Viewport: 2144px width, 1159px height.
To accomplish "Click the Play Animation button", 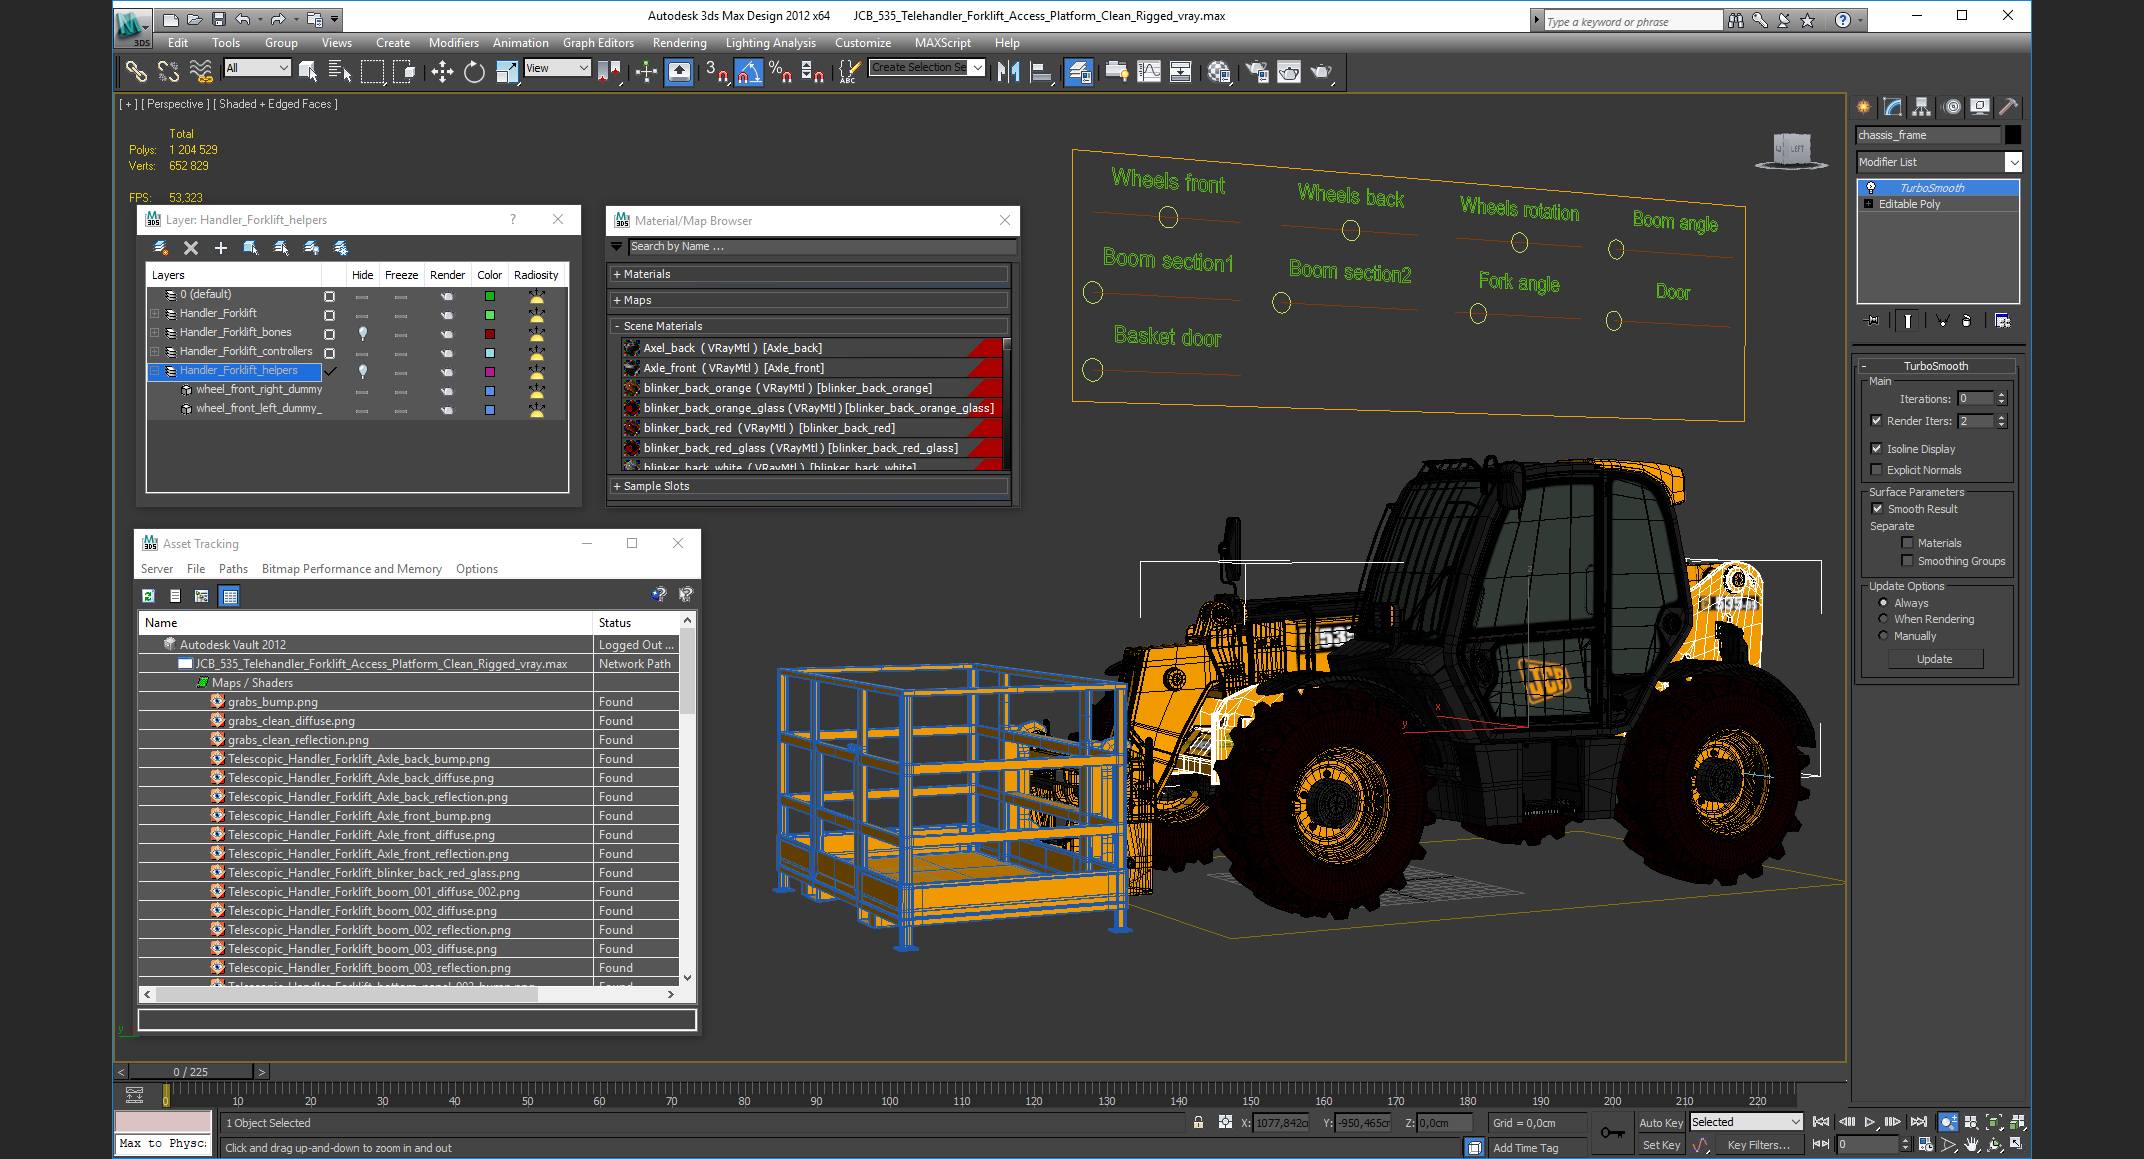I will (x=1870, y=1122).
